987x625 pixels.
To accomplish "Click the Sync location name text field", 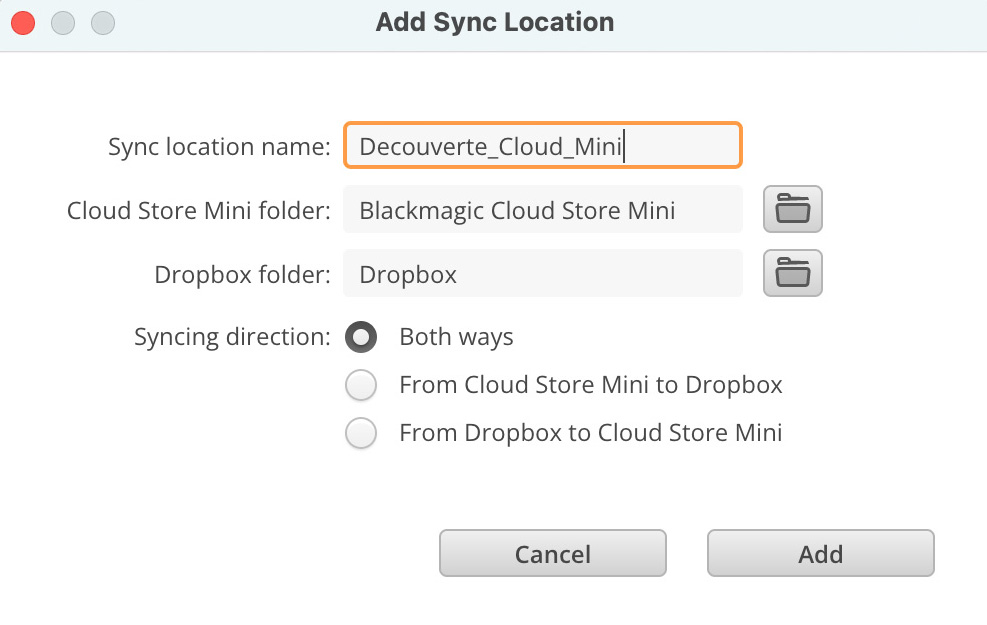I will tap(542, 147).
